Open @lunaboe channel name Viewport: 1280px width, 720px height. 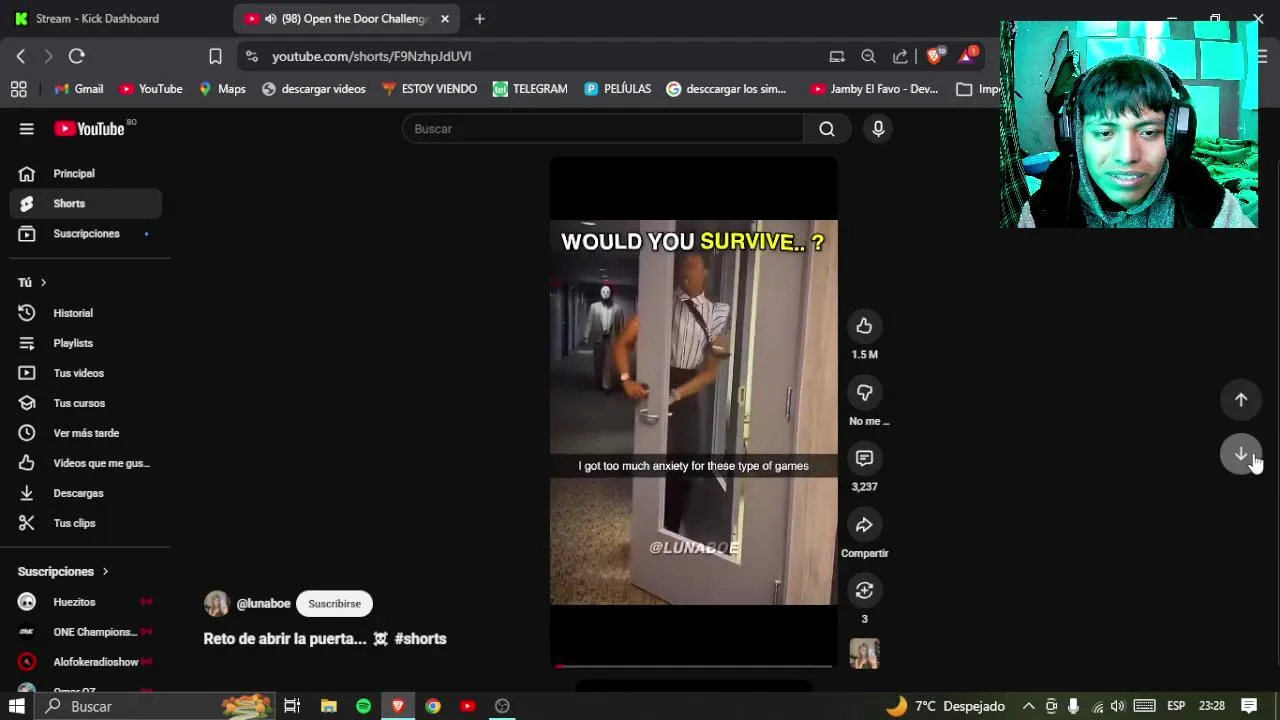[x=263, y=603]
